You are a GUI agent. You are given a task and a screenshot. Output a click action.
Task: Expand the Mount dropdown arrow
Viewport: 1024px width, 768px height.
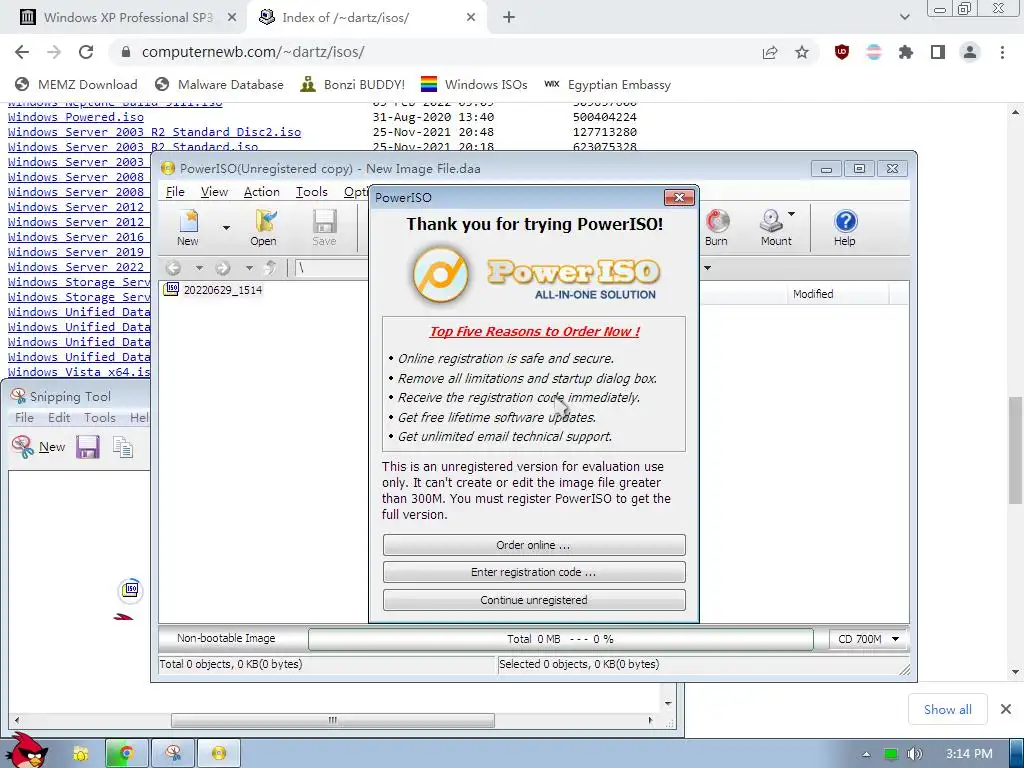point(792,214)
